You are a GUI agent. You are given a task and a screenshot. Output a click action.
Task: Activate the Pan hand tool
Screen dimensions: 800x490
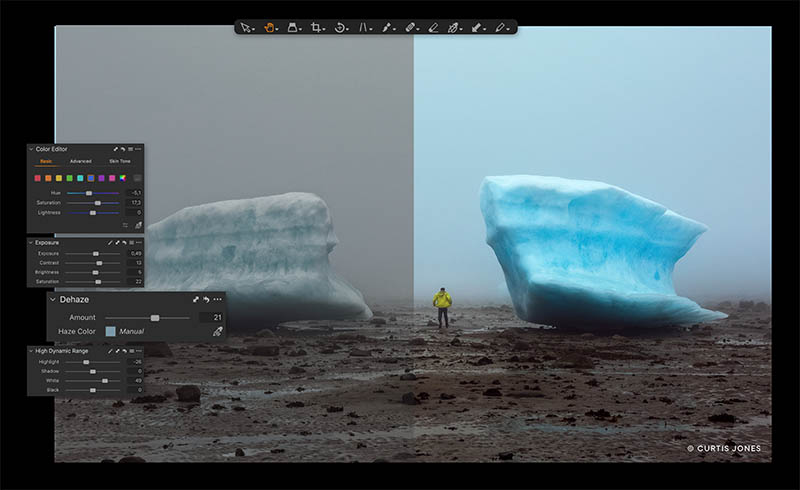[269, 28]
